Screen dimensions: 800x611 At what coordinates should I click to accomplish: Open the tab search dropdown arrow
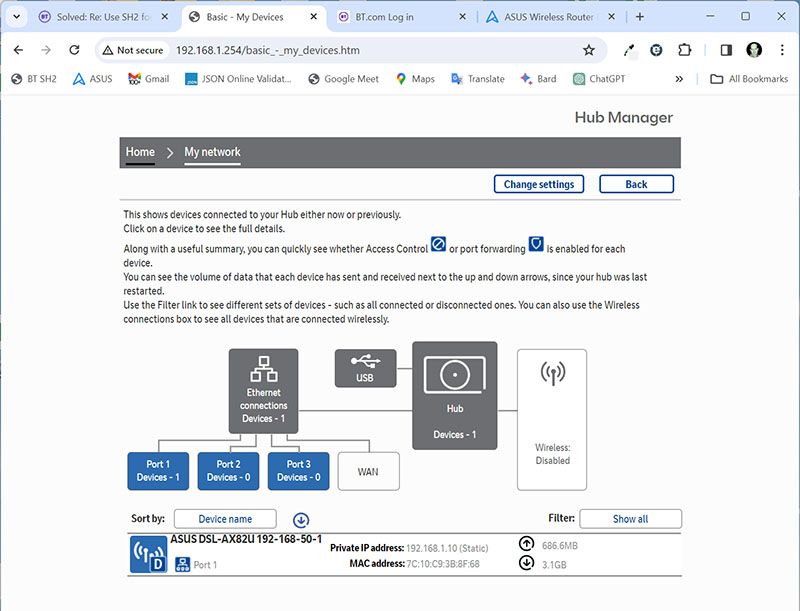(x=16, y=17)
